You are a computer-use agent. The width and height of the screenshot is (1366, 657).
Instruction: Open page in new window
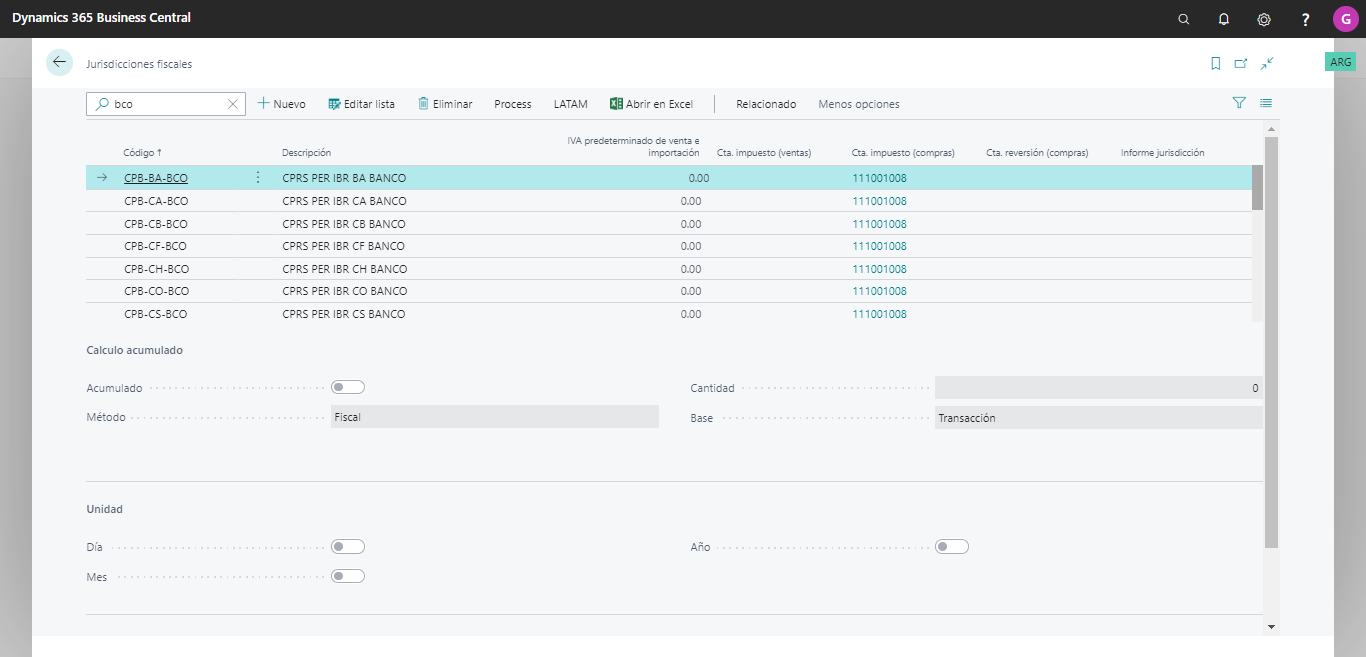pyautogui.click(x=1241, y=63)
